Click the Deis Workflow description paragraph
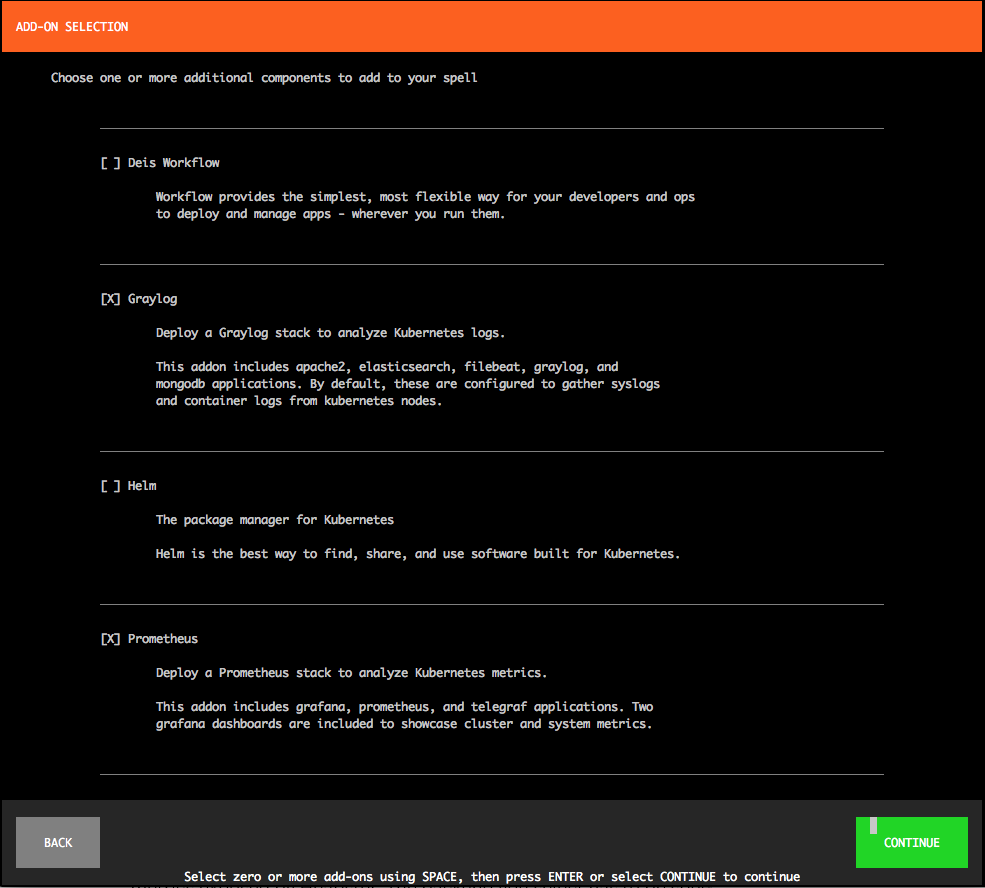 click(x=425, y=206)
